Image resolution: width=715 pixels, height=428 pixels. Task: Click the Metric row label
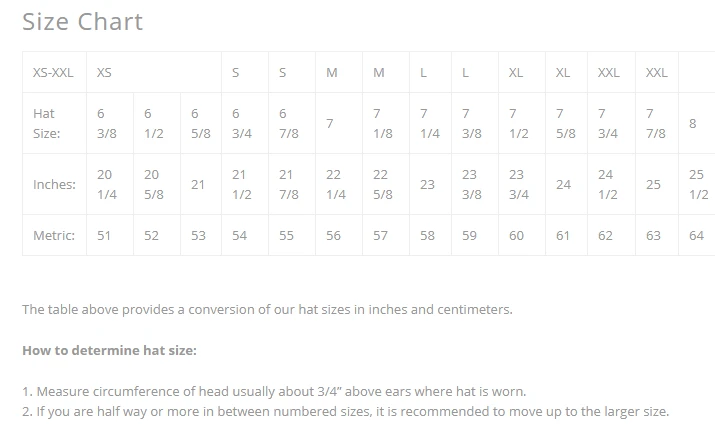click(54, 236)
